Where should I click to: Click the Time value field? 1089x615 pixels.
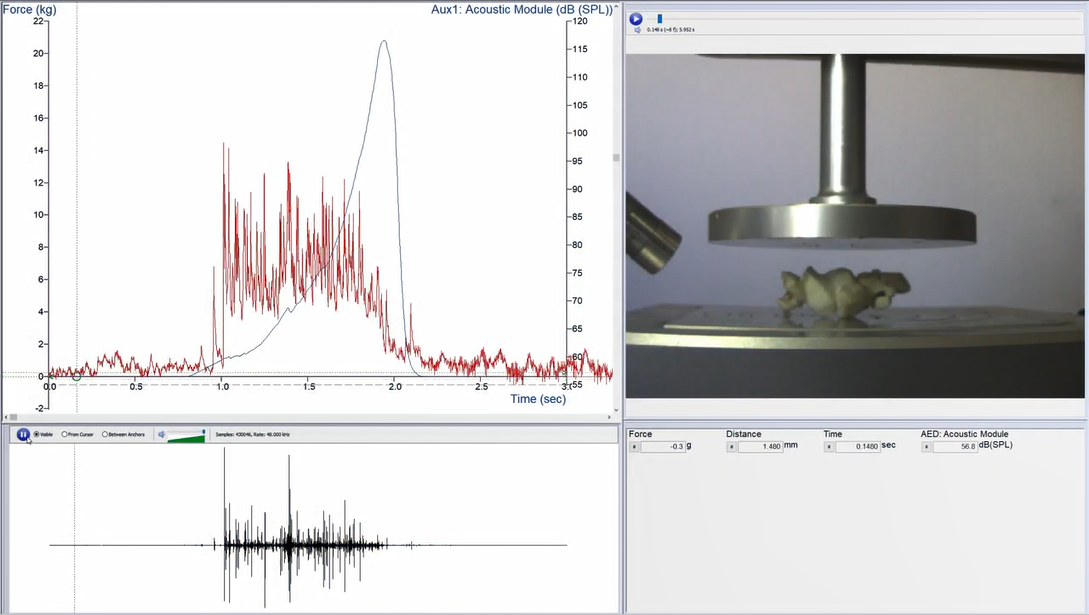(858, 447)
